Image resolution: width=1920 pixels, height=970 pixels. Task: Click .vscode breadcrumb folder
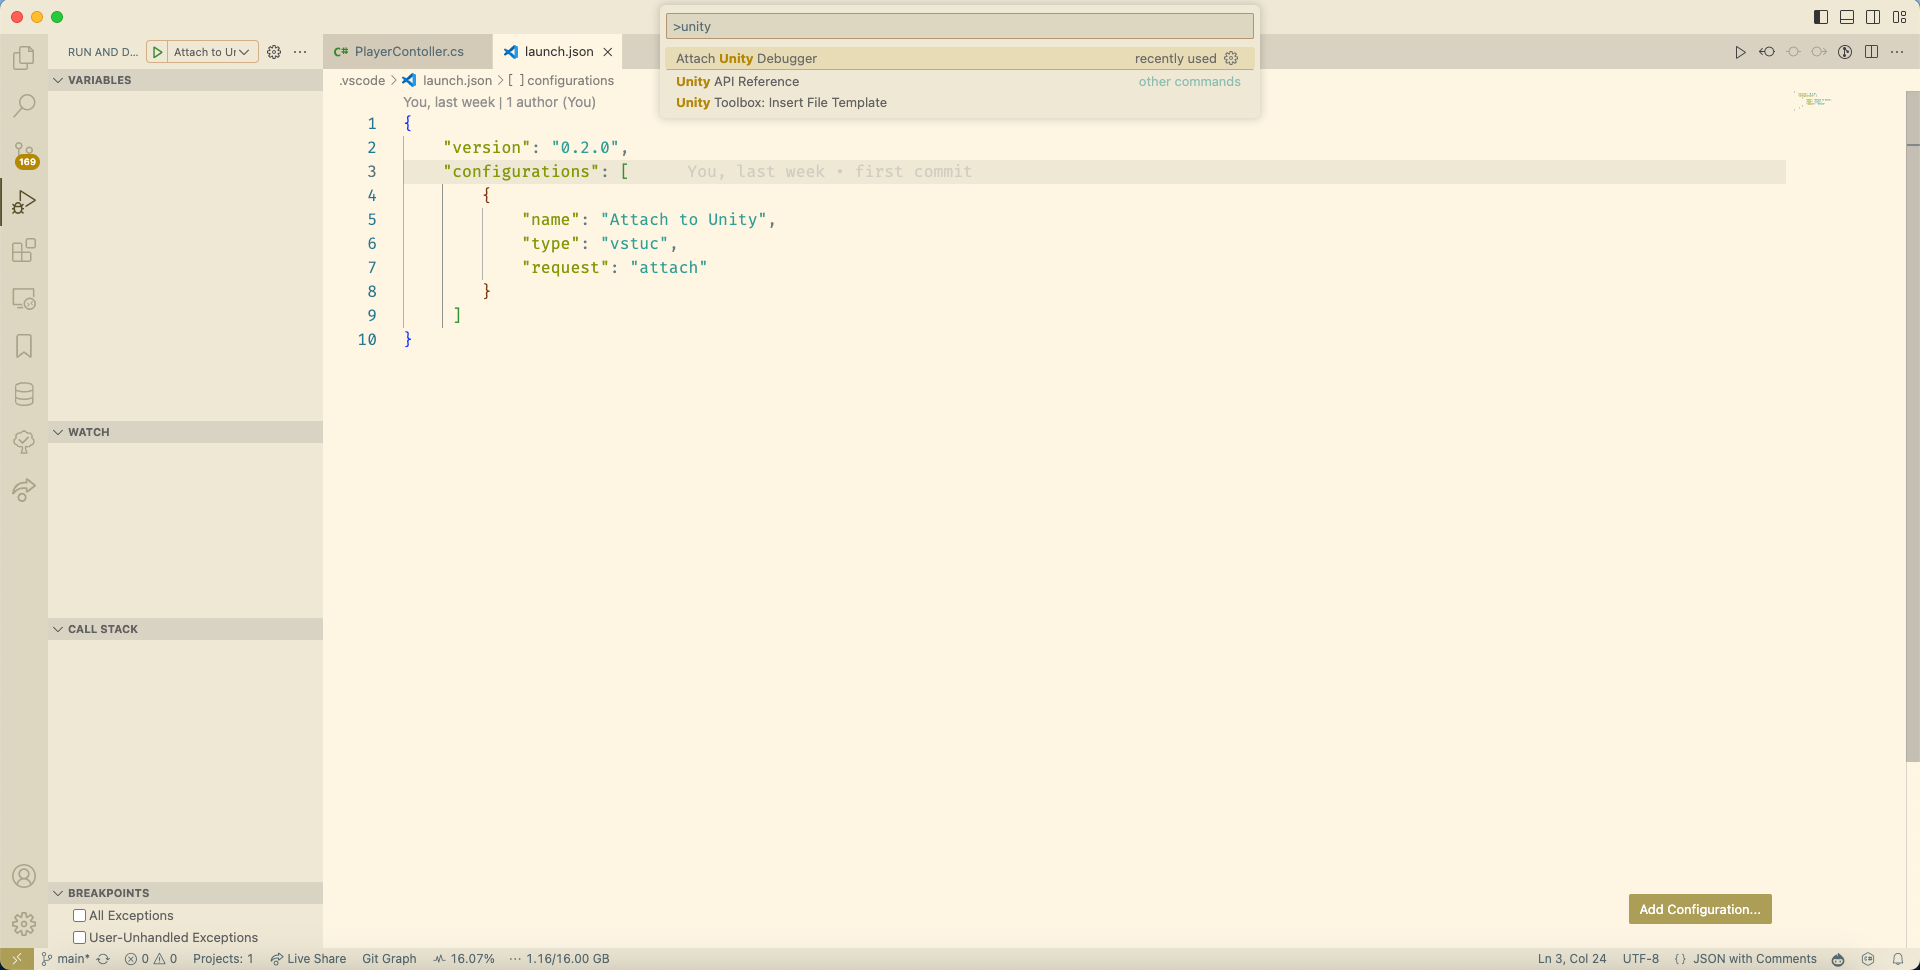point(362,80)
